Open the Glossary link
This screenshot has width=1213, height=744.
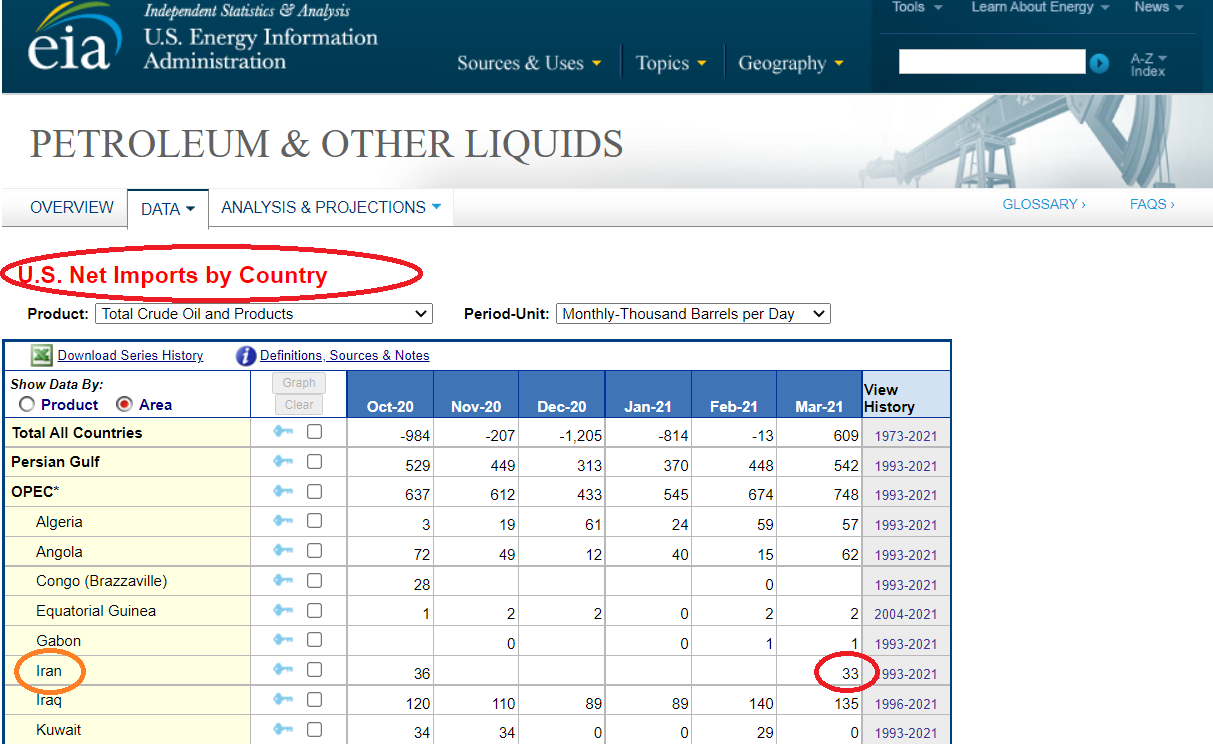(x=1044, y=204)
